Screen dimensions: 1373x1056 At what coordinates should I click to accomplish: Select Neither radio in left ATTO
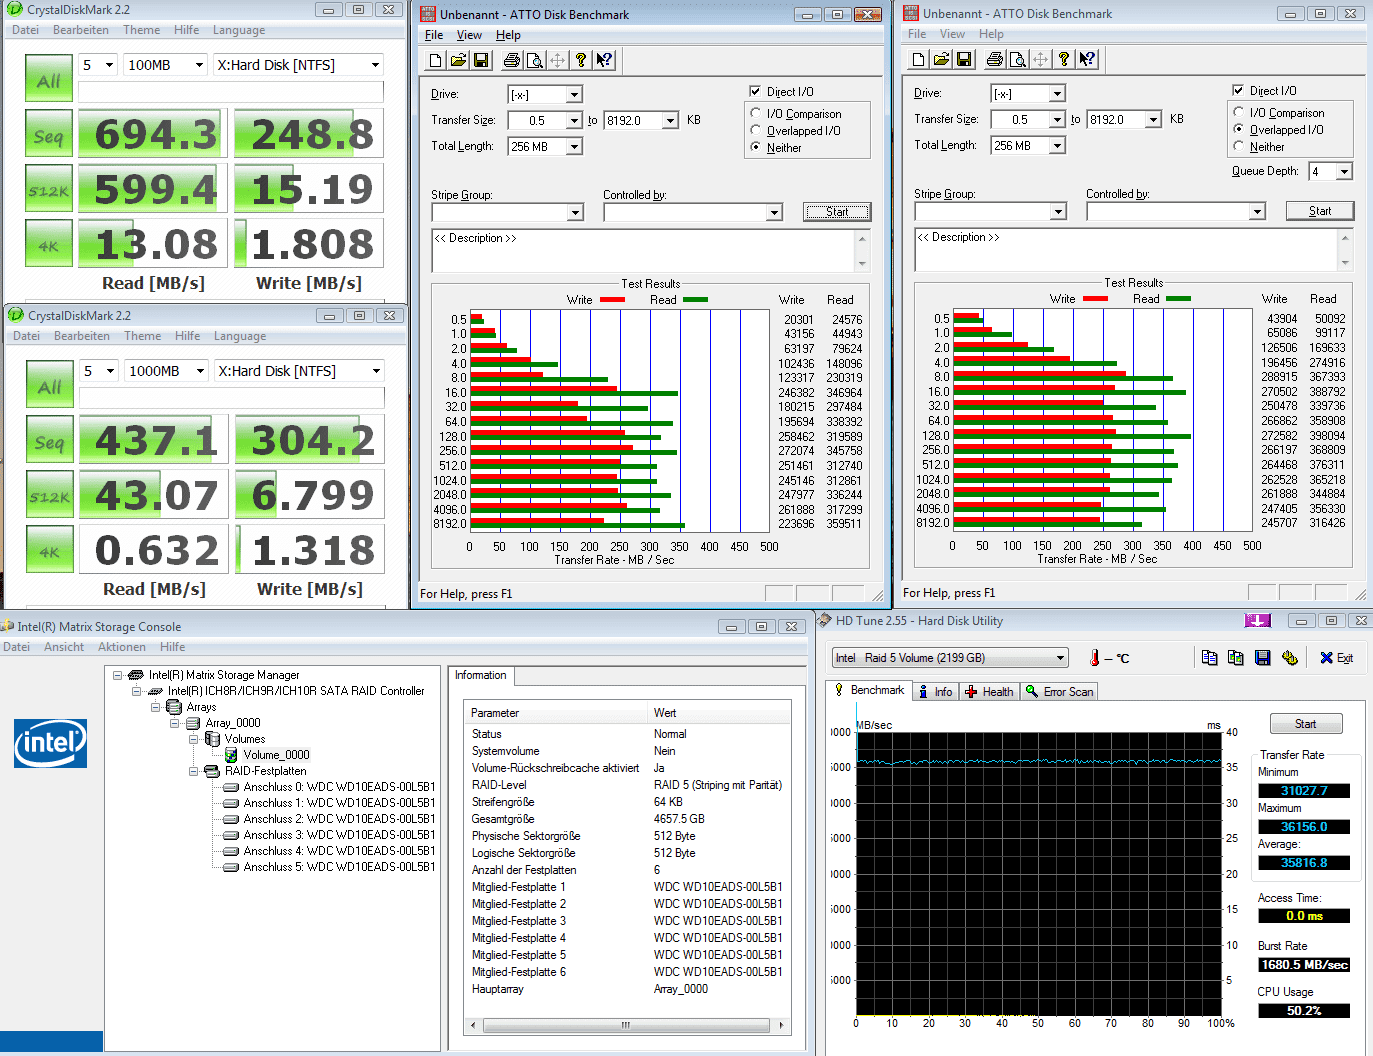(756, 147)
